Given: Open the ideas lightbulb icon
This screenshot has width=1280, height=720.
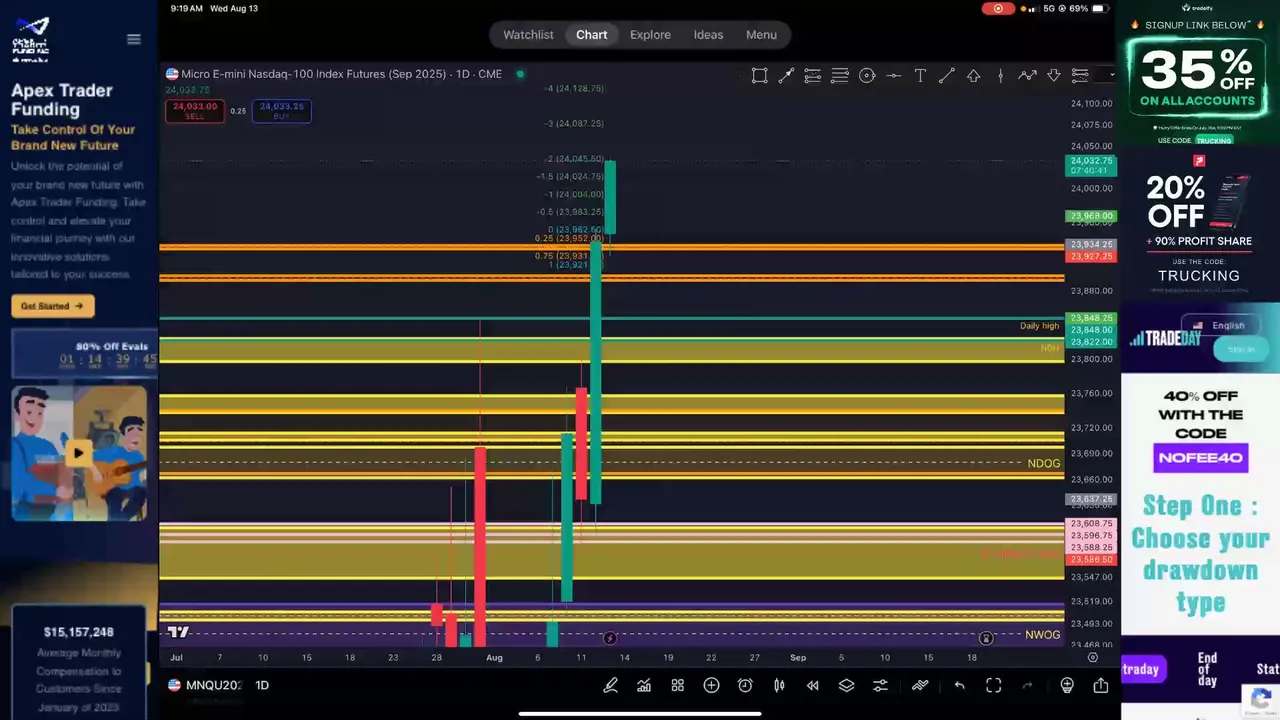Looking at the screenshot, I should (x=1067, y=685).
